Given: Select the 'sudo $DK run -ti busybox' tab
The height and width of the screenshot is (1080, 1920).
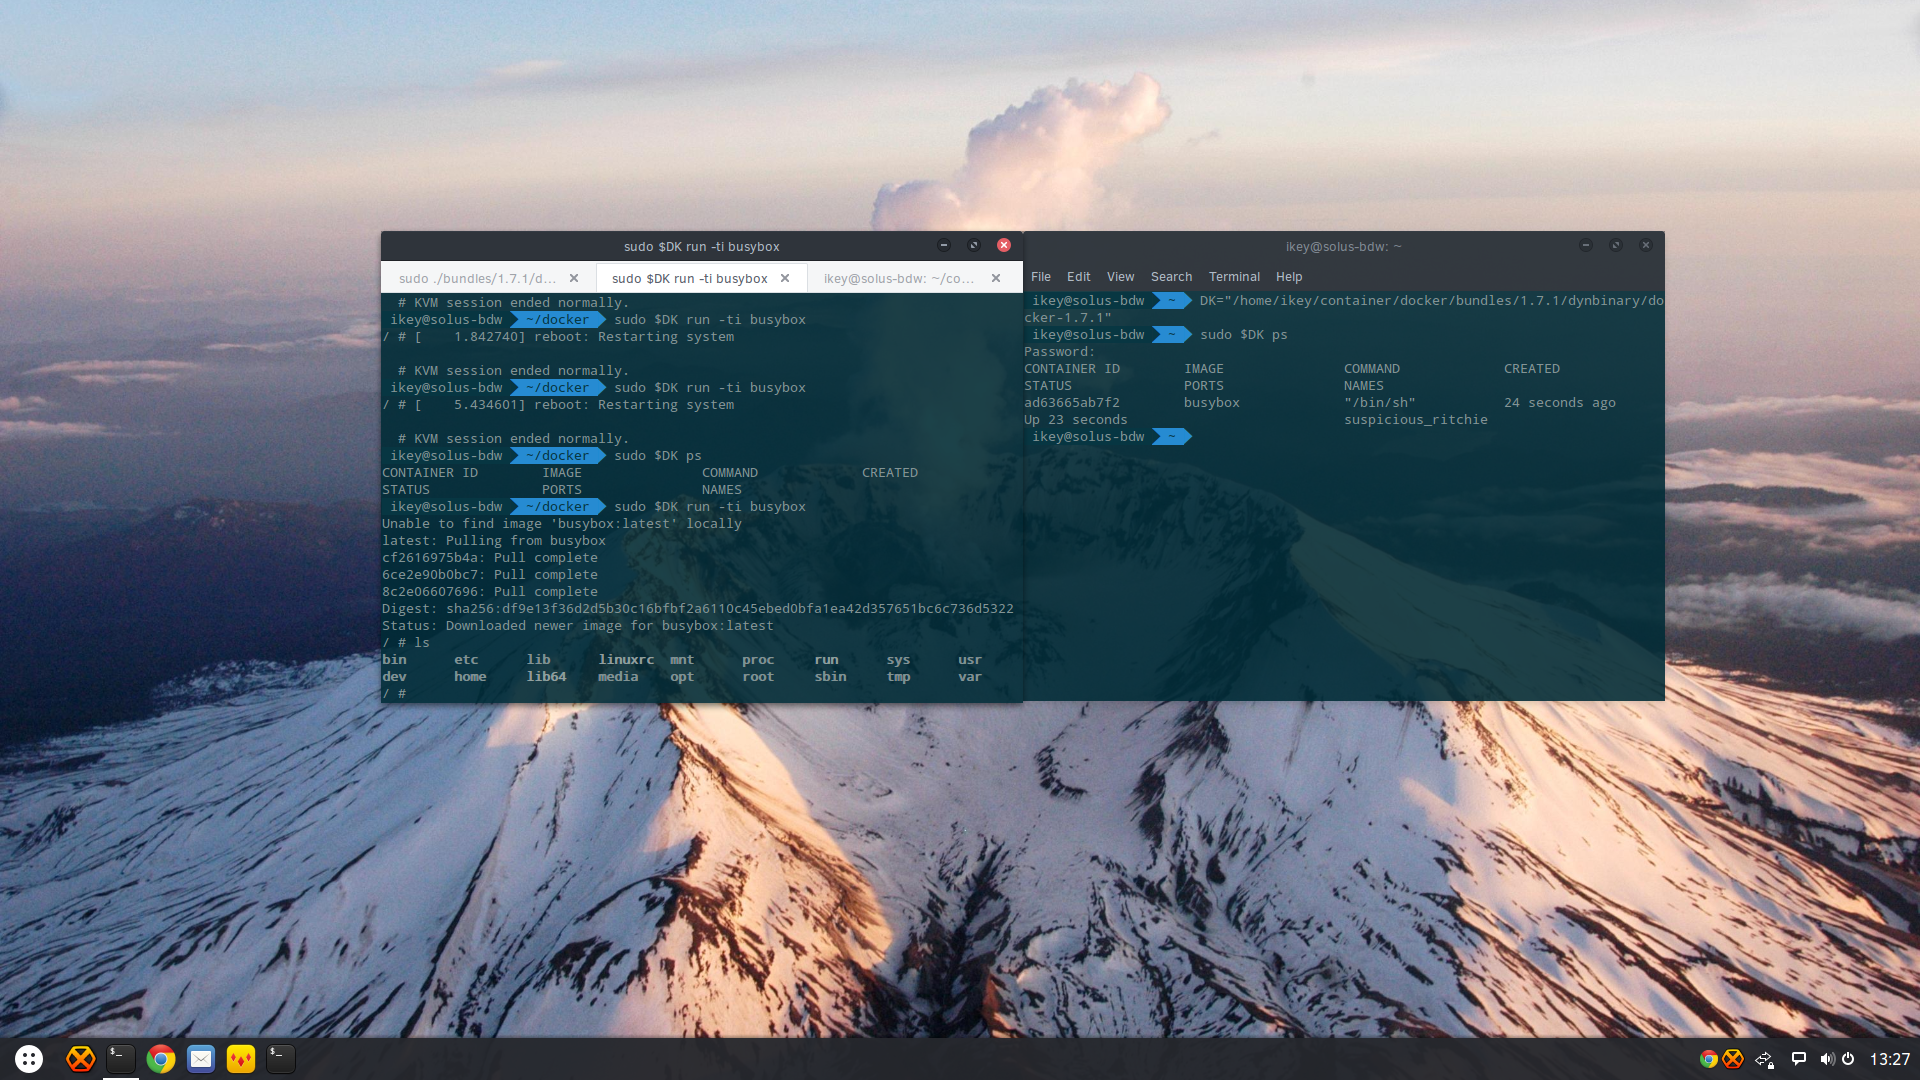Looking at the screenshot, I should pos(690,278).
